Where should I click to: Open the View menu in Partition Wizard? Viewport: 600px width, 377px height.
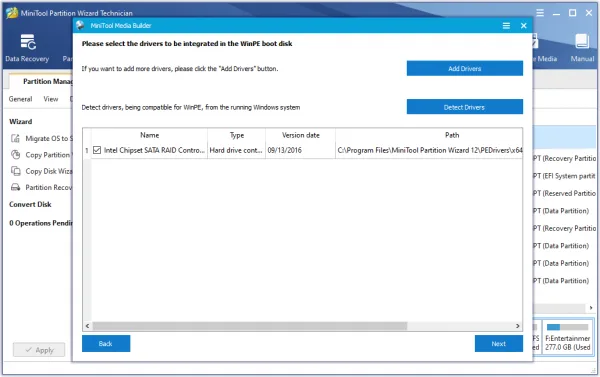[x=51, y=99]
